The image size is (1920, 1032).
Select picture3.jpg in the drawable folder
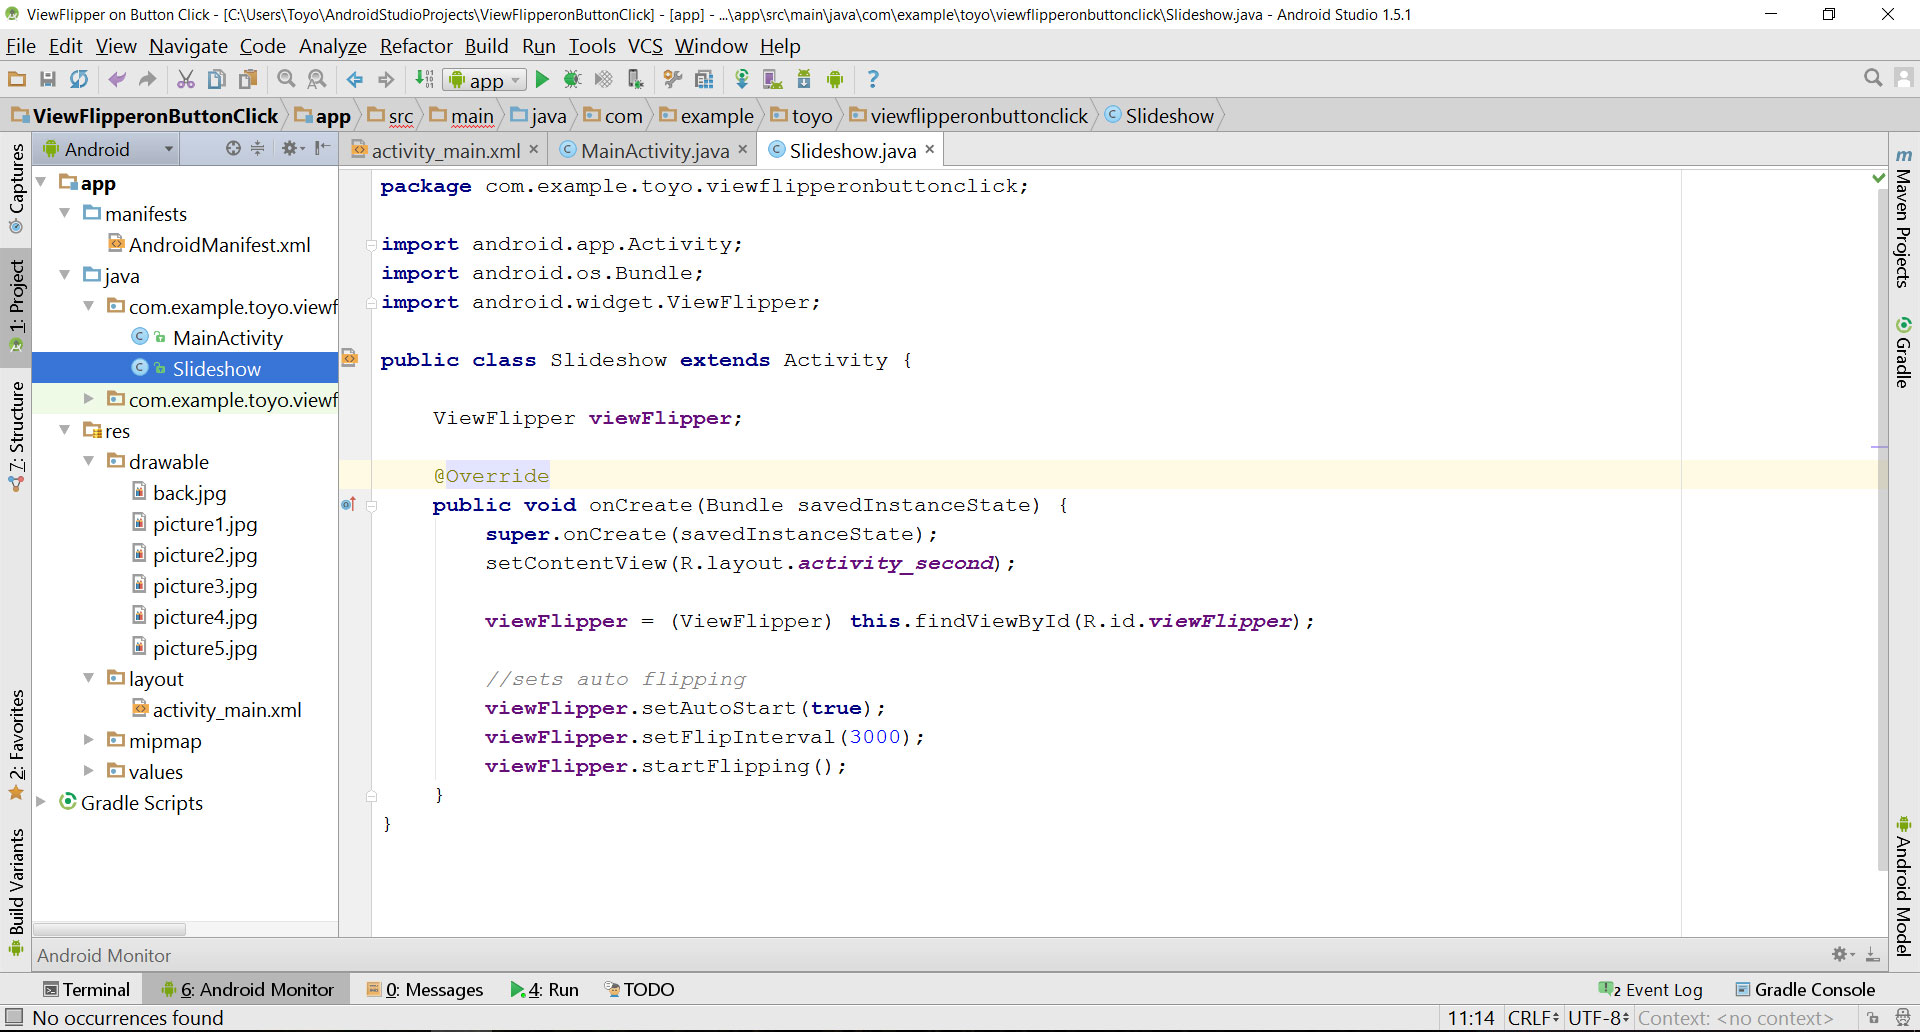click(x=204, y=586)
